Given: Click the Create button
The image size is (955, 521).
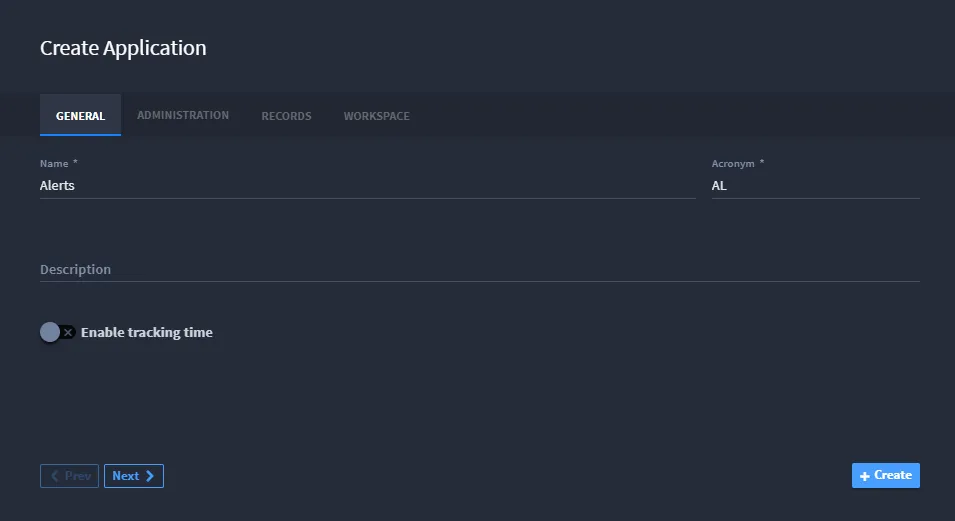Looking at the screenshot, I should pyautogui.click(x=886, y=475).
